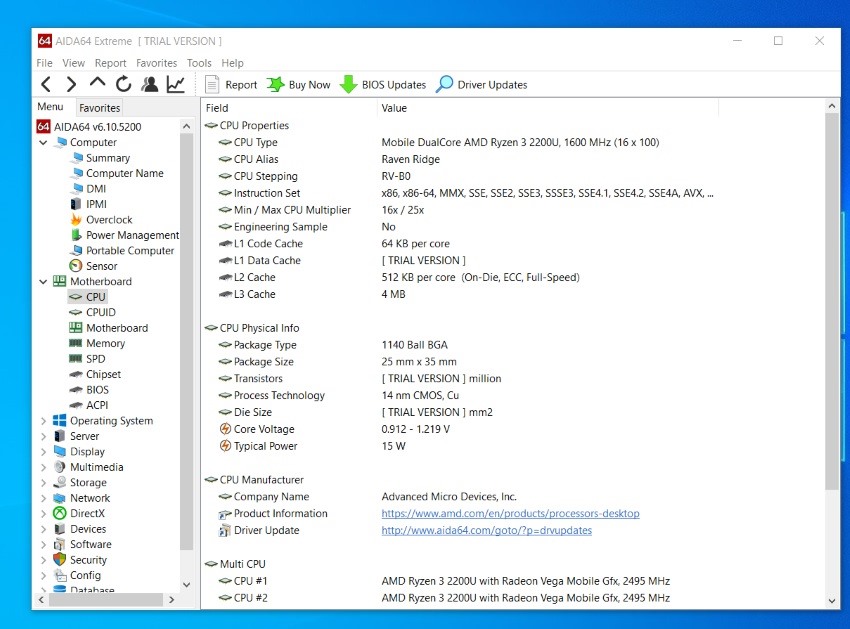Expand the Display node
Image resolution: width=850 pixels, height=629 pixels.
[43, 452]
